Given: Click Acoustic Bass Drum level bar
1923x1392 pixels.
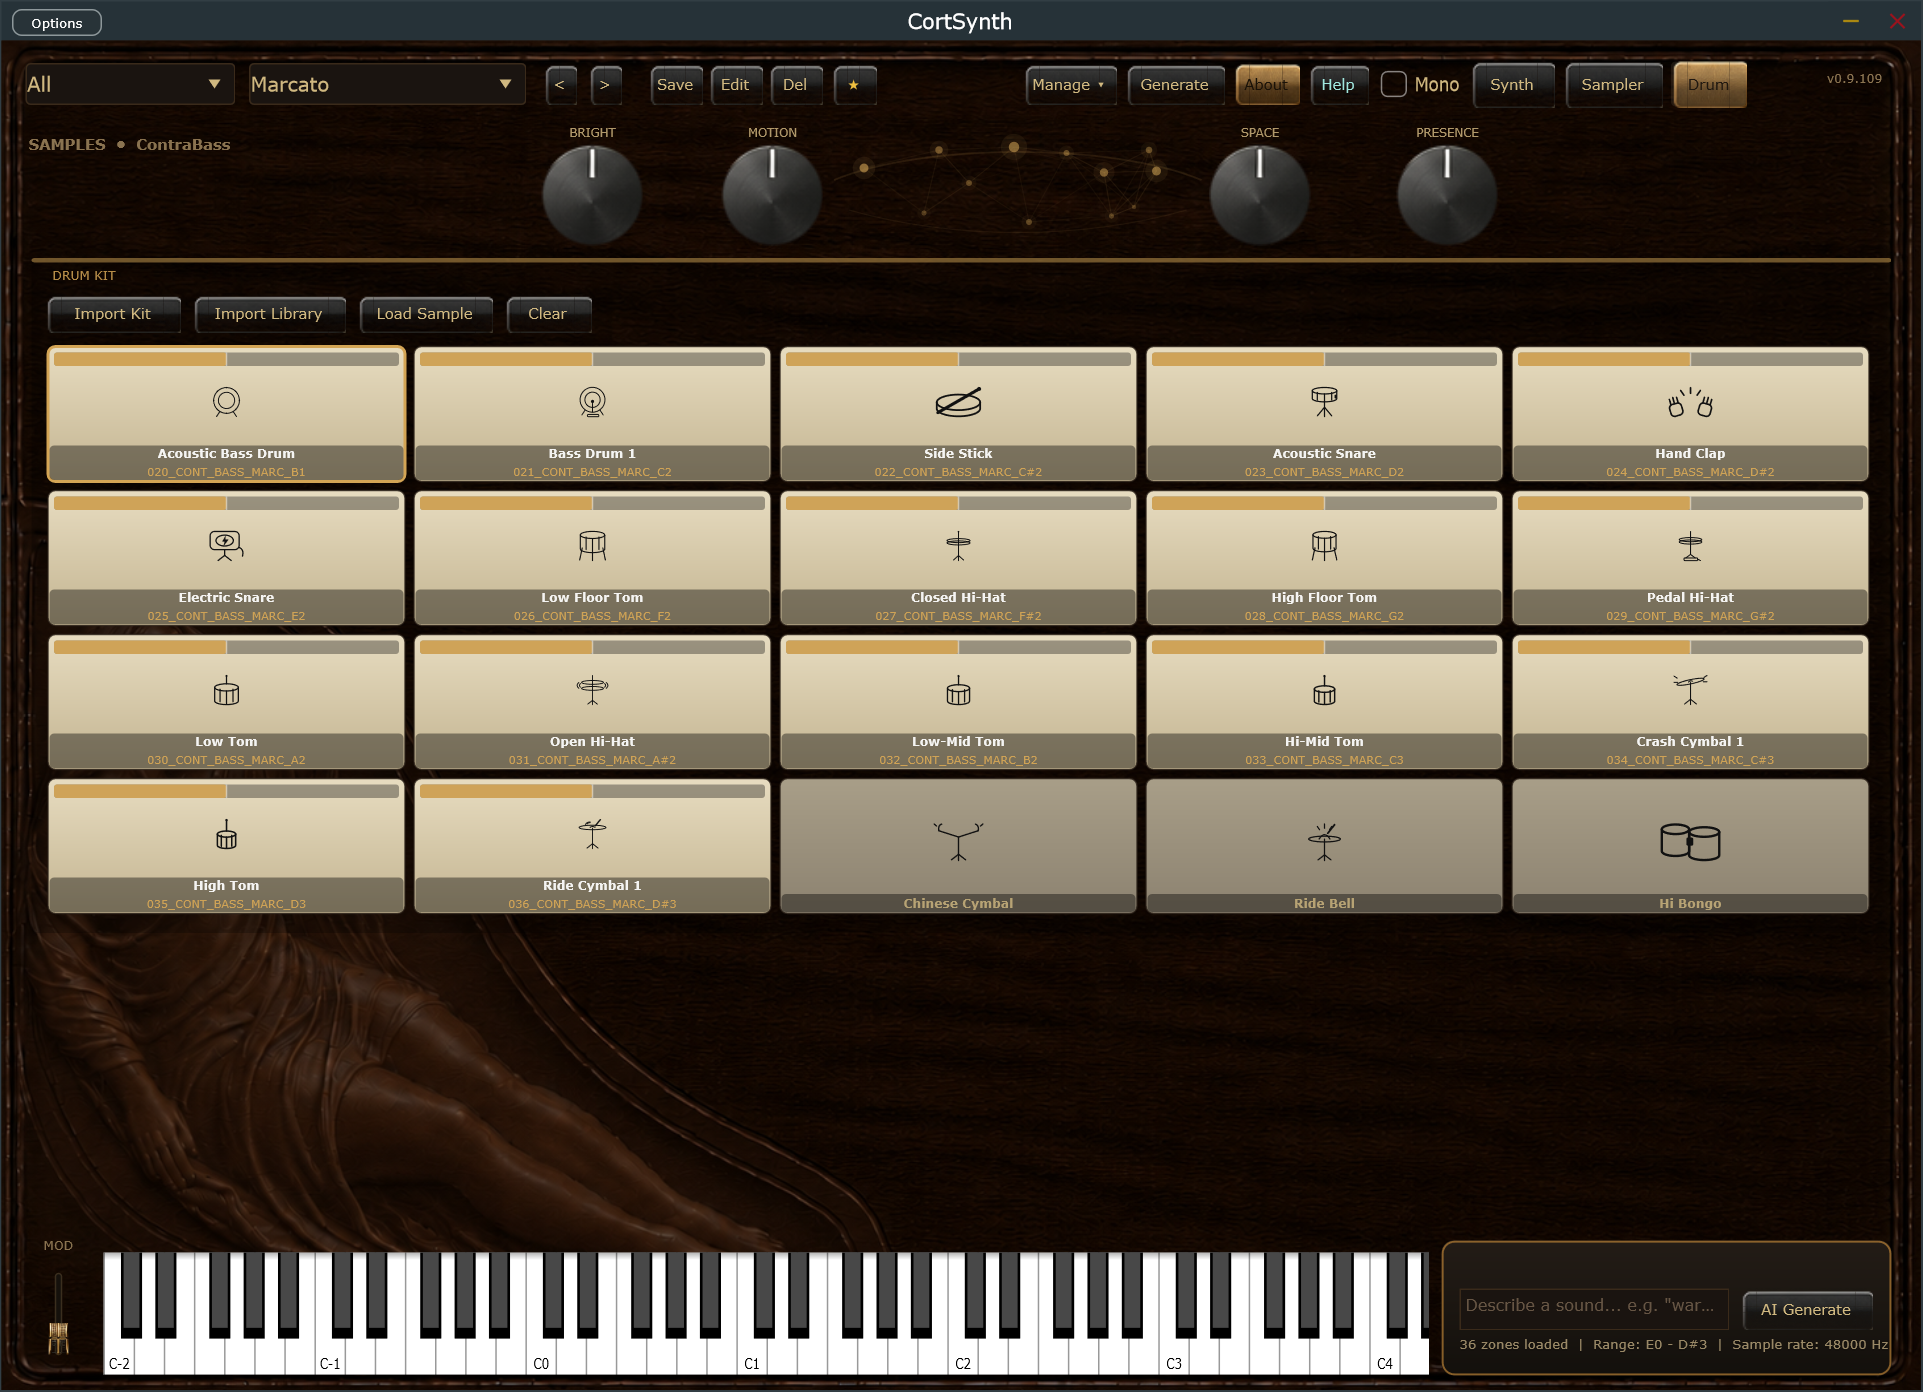Looking at the screenshot, I should (226, 359).
